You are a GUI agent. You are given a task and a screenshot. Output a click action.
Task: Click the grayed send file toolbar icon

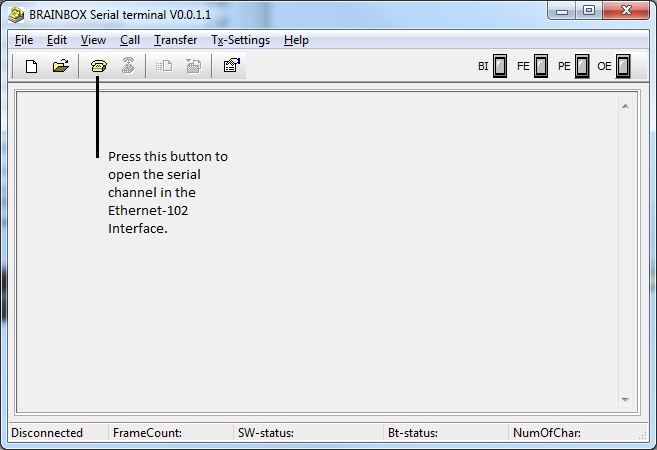tap(164, 66)
